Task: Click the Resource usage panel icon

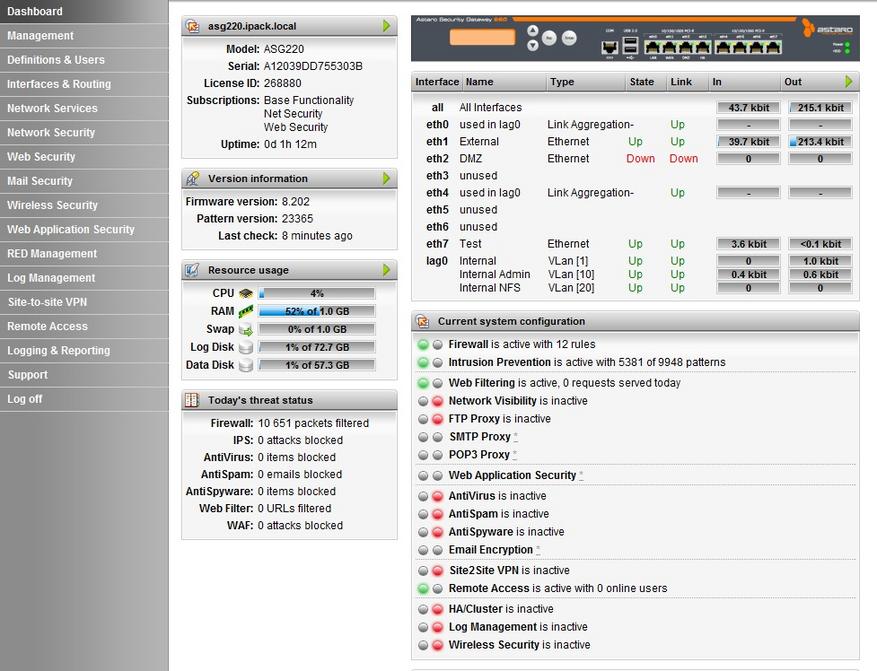Action: pos(192,270)
